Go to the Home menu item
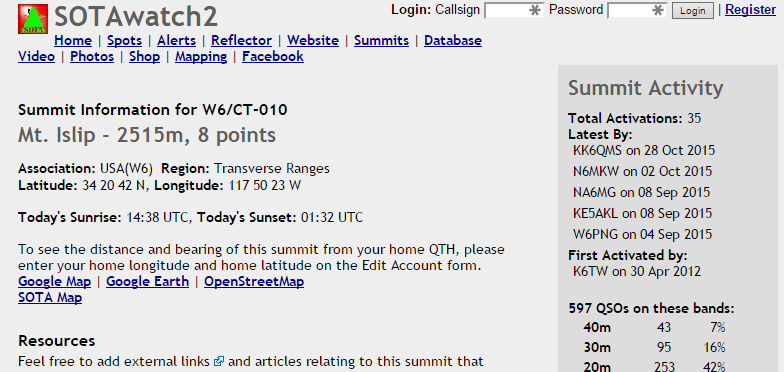 tap(73, 40)
